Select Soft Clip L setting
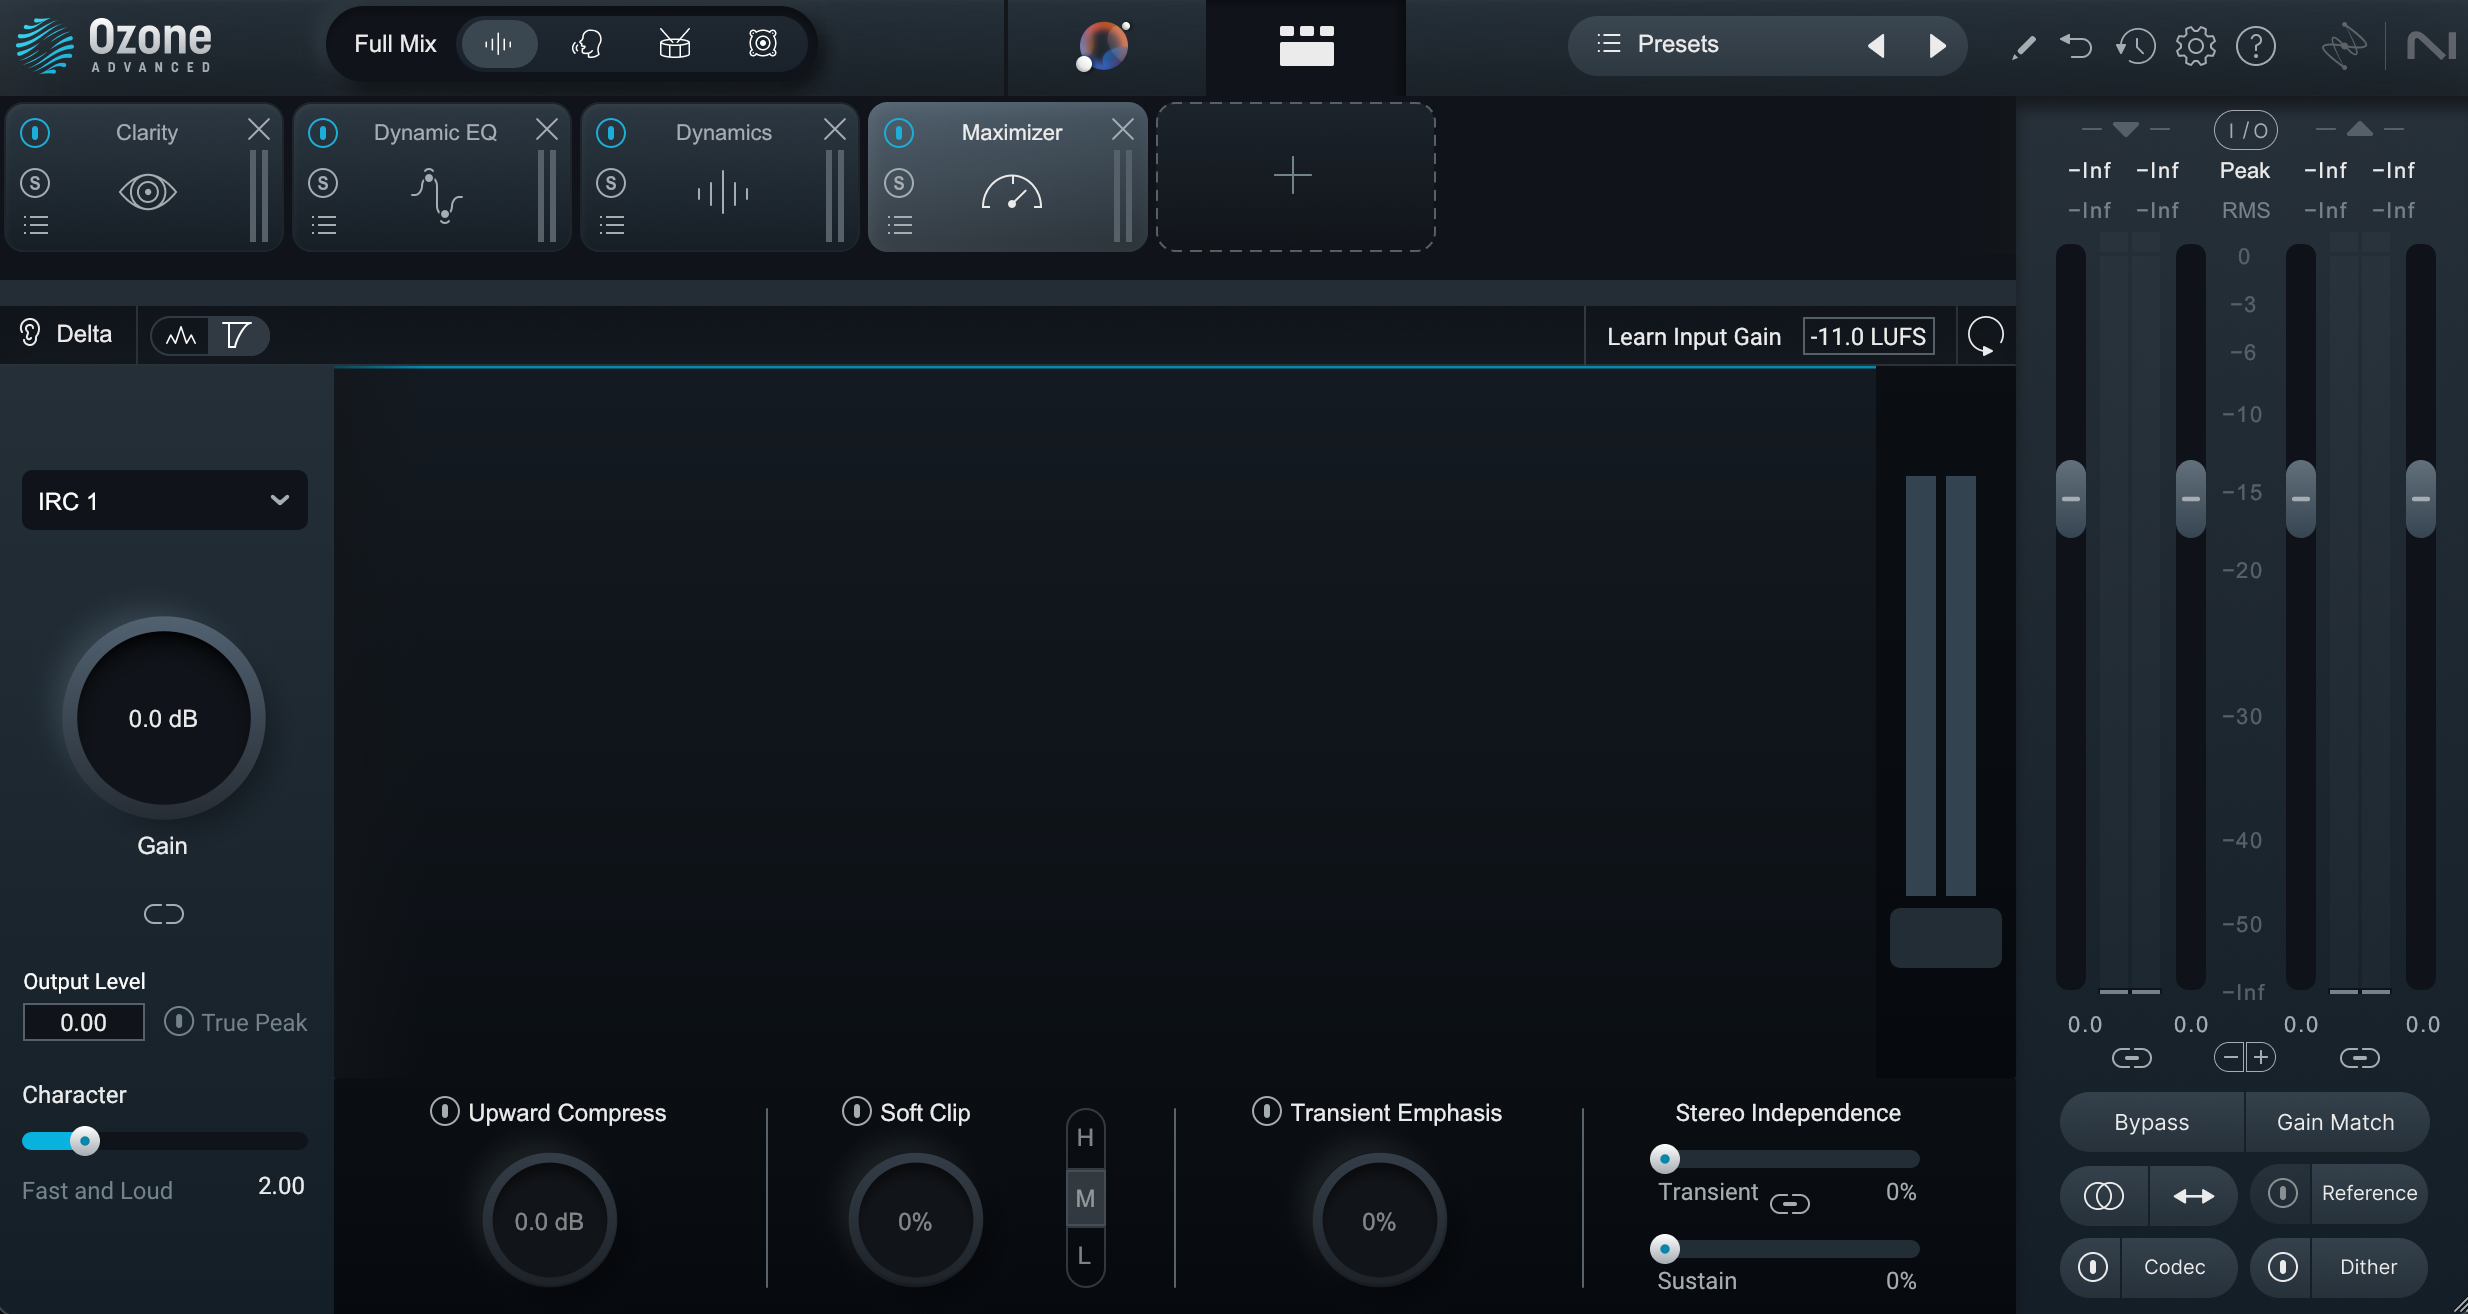The image size is (2468, 1314). click(1085, 1256)
